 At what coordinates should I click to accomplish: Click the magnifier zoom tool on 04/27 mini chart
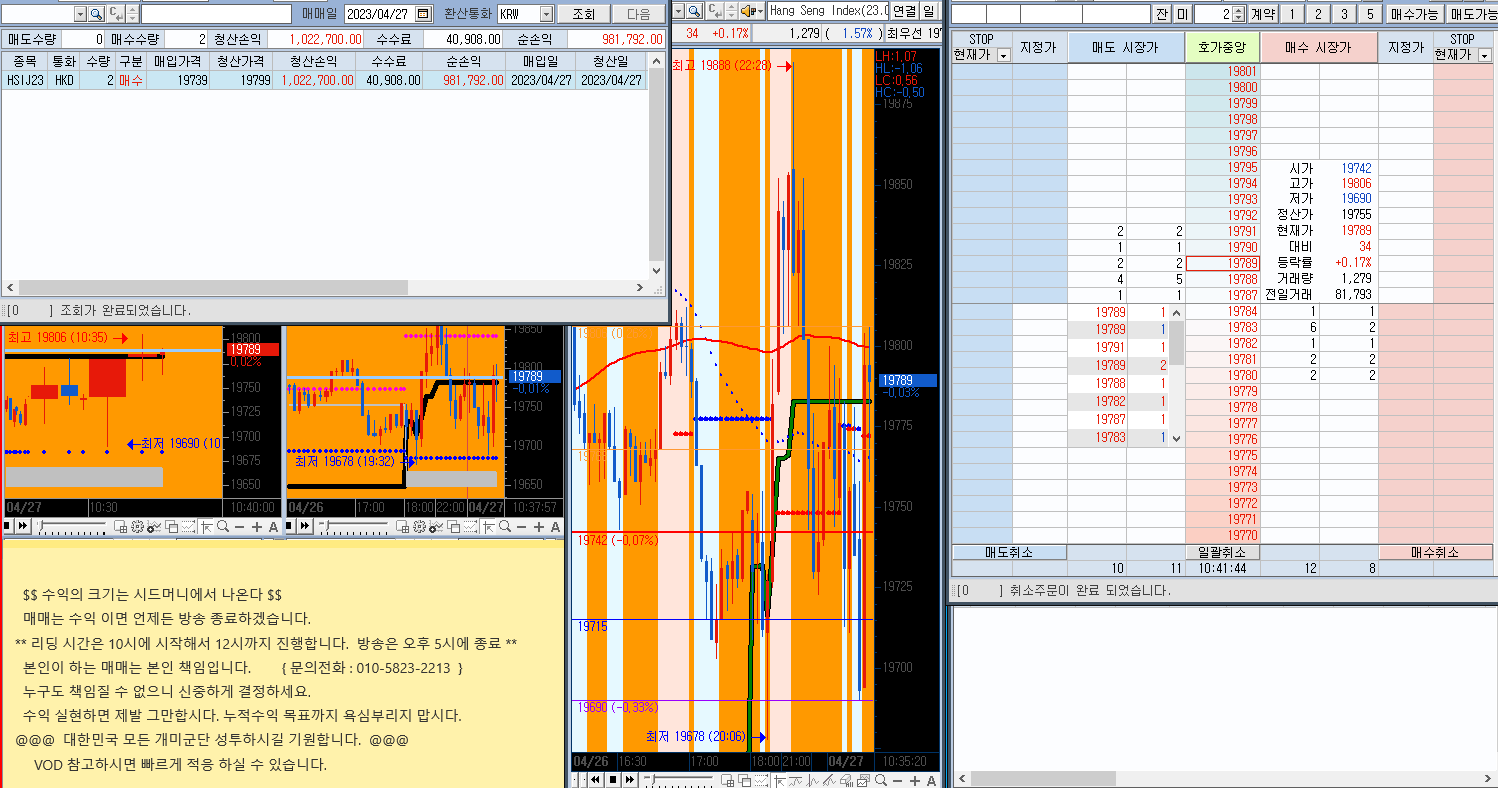tap(223, 526)
